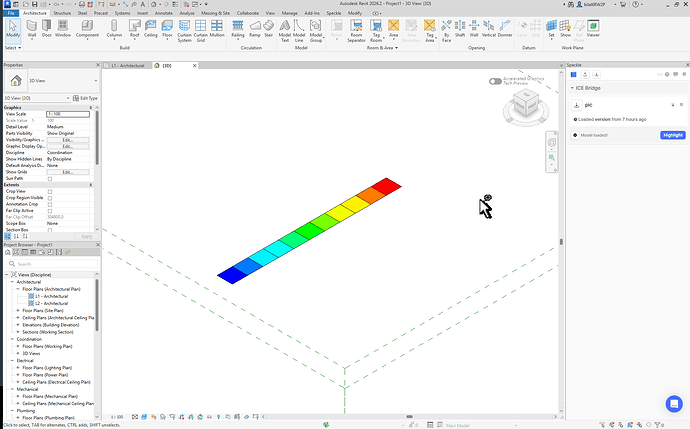Select the Mullion tool
Image resolution: width=690 pixels, height=429 pixels.
217,29
